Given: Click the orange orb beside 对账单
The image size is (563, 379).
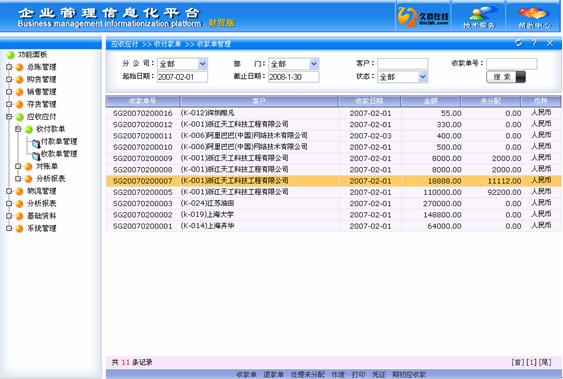Looking at the screenshot, I should pyautogui.click(x=28, y=167).
